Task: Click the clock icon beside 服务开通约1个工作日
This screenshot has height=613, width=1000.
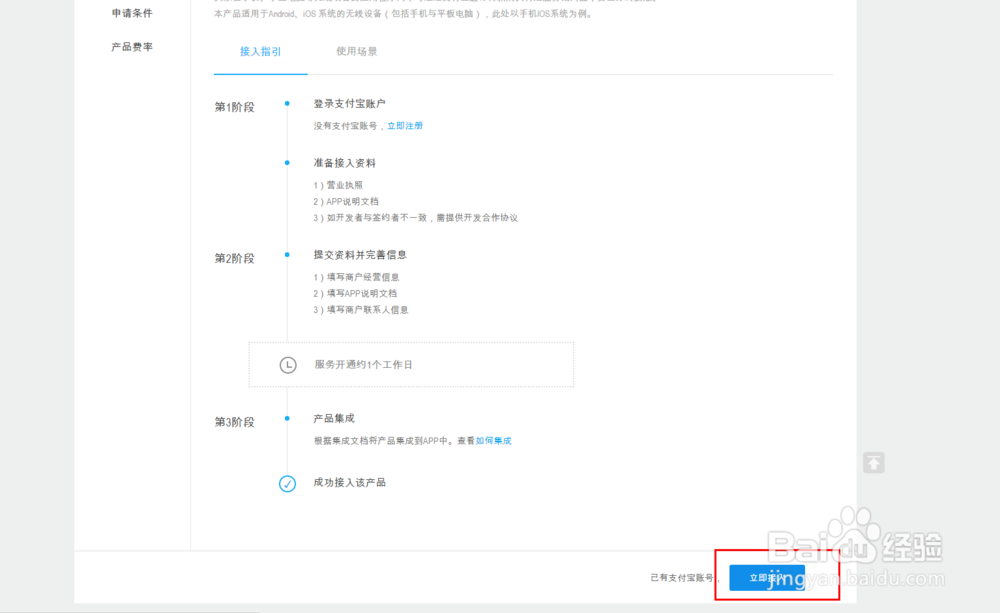Action: (287, 364)
